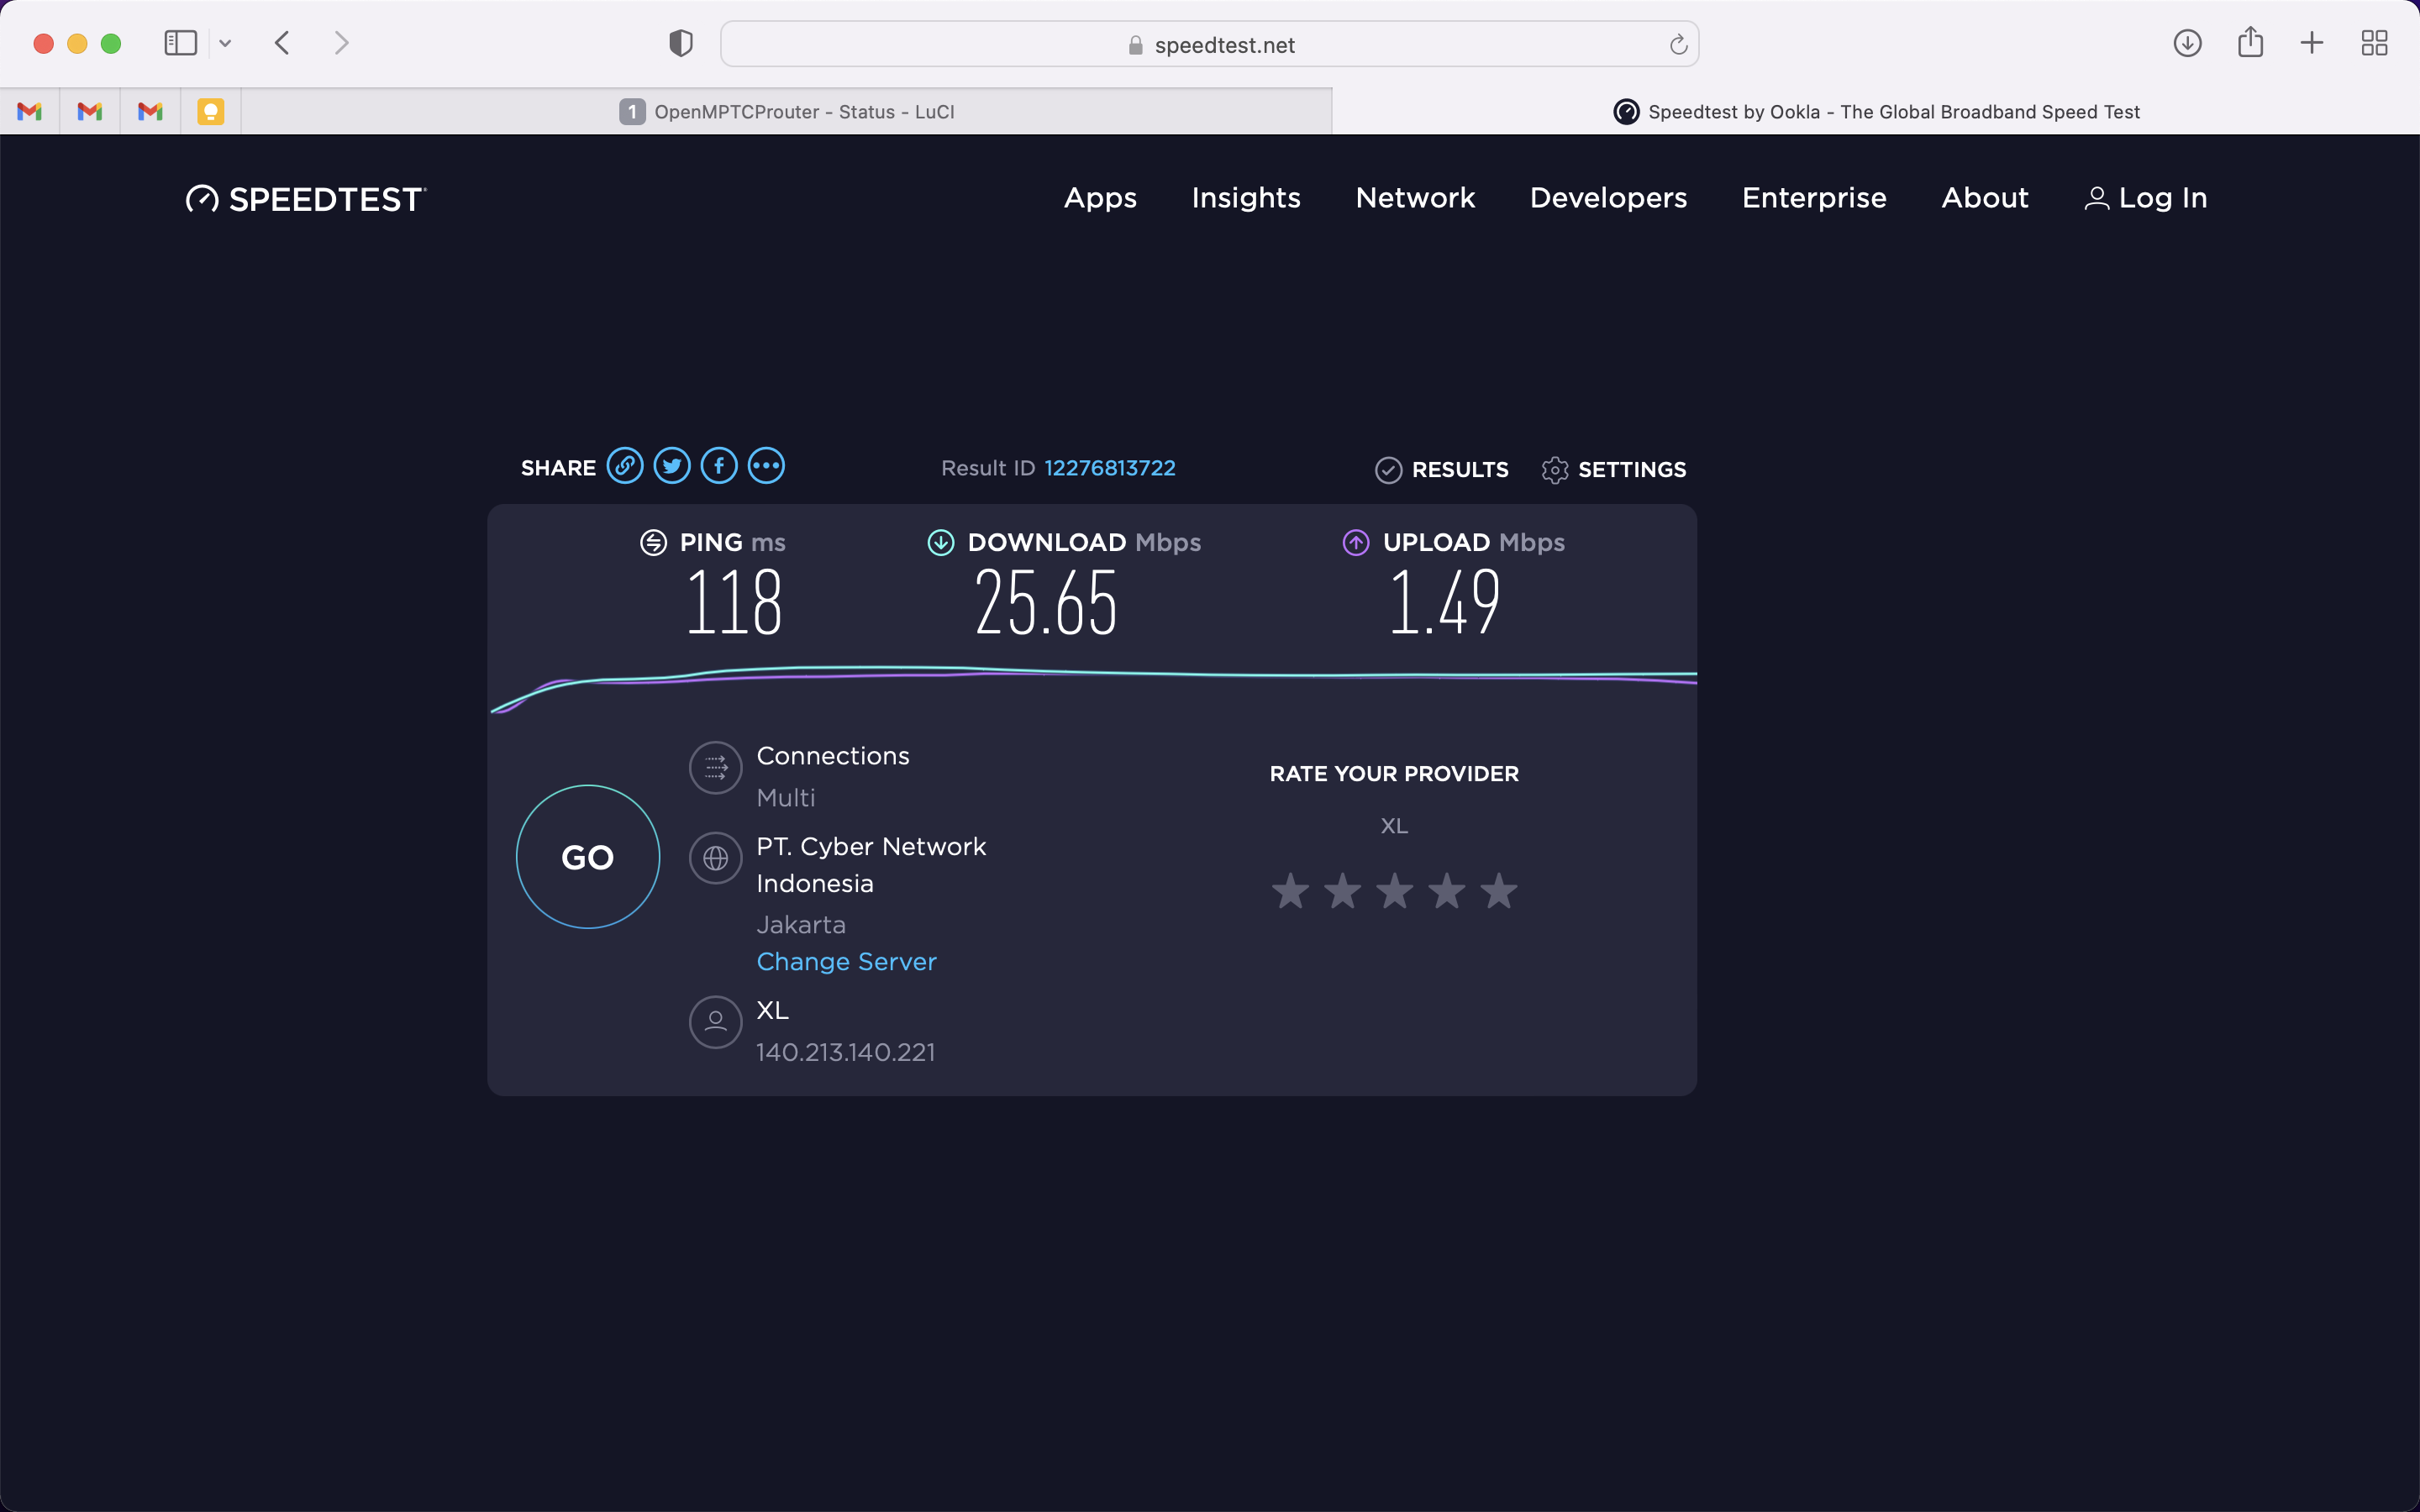
Task: Click the DOWNLOAD arrow icon
Action: pos(941,542)
